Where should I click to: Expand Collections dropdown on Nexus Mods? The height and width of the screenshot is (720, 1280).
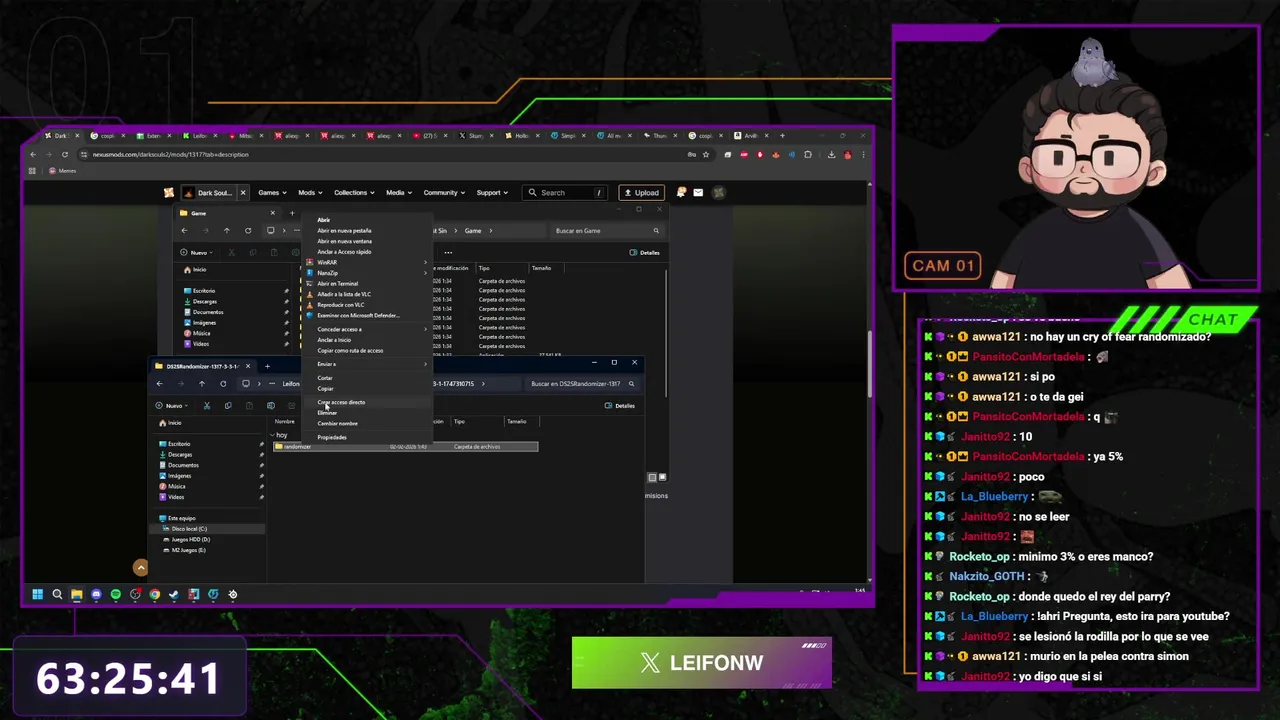(x=354, y=192)
